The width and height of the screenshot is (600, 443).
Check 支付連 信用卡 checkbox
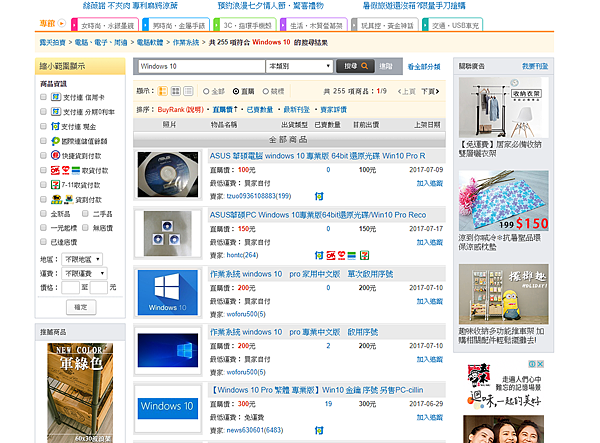coord(43,97)
